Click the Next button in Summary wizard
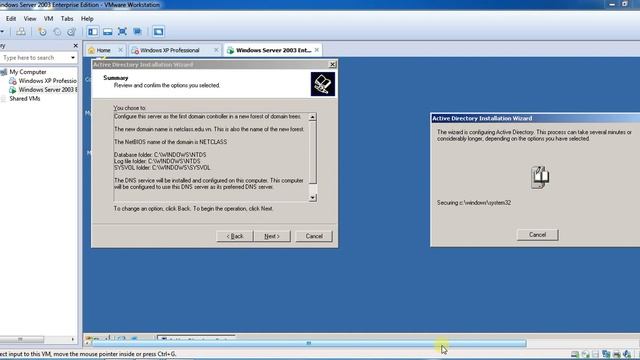 272,236
